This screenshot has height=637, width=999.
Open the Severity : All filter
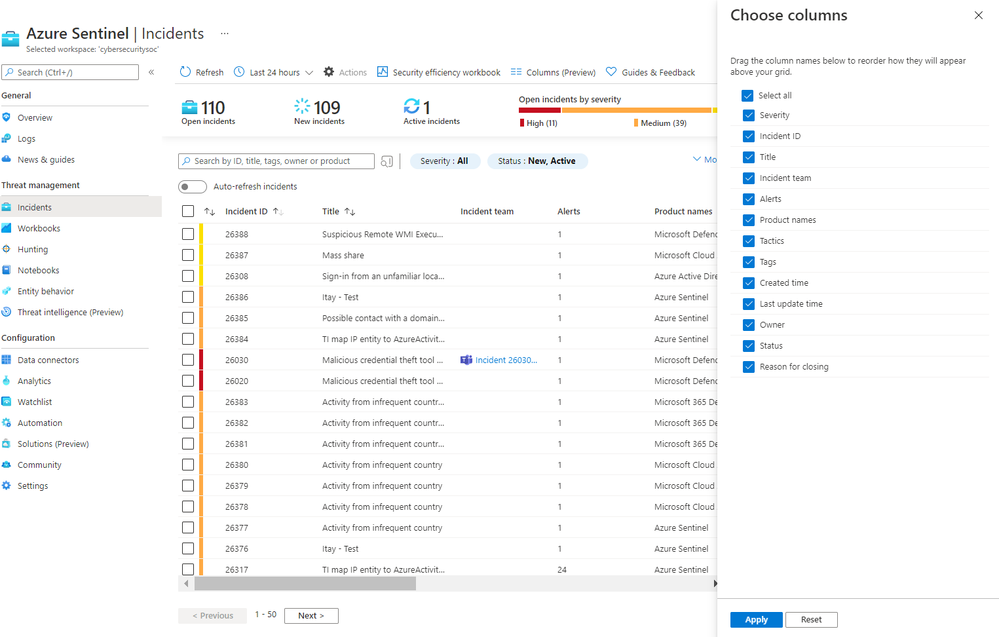coord(444,161)
